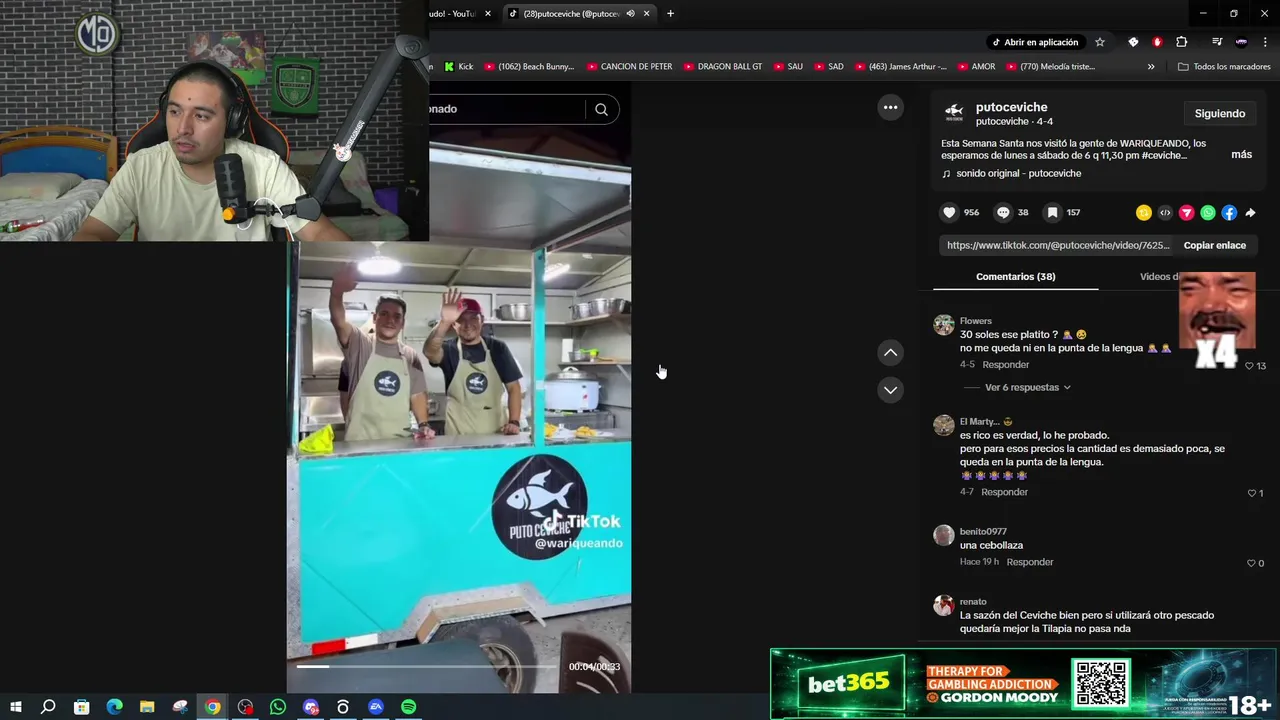Open the Spotify taskbar icon
The image size is (1280, 720).
click(x=408, y=707)
